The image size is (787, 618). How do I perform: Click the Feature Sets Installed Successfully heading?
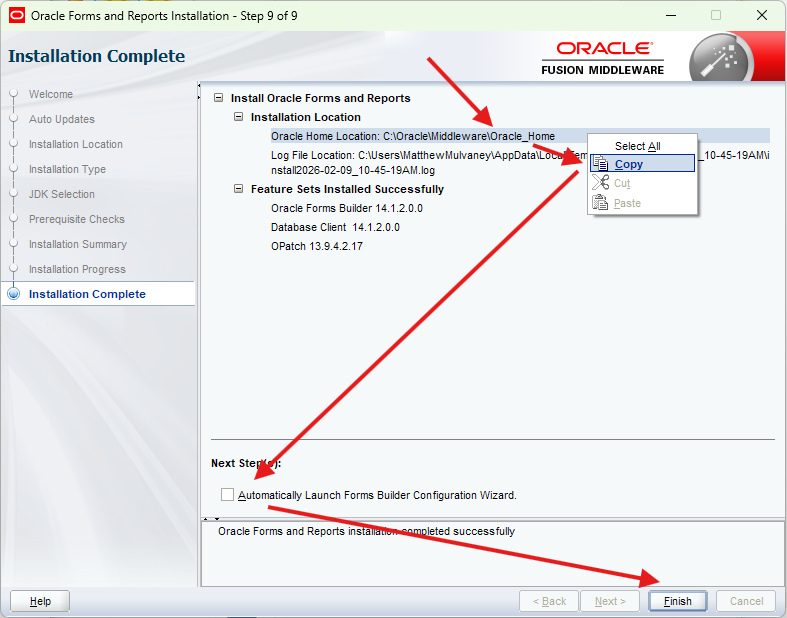click(347, 189)
